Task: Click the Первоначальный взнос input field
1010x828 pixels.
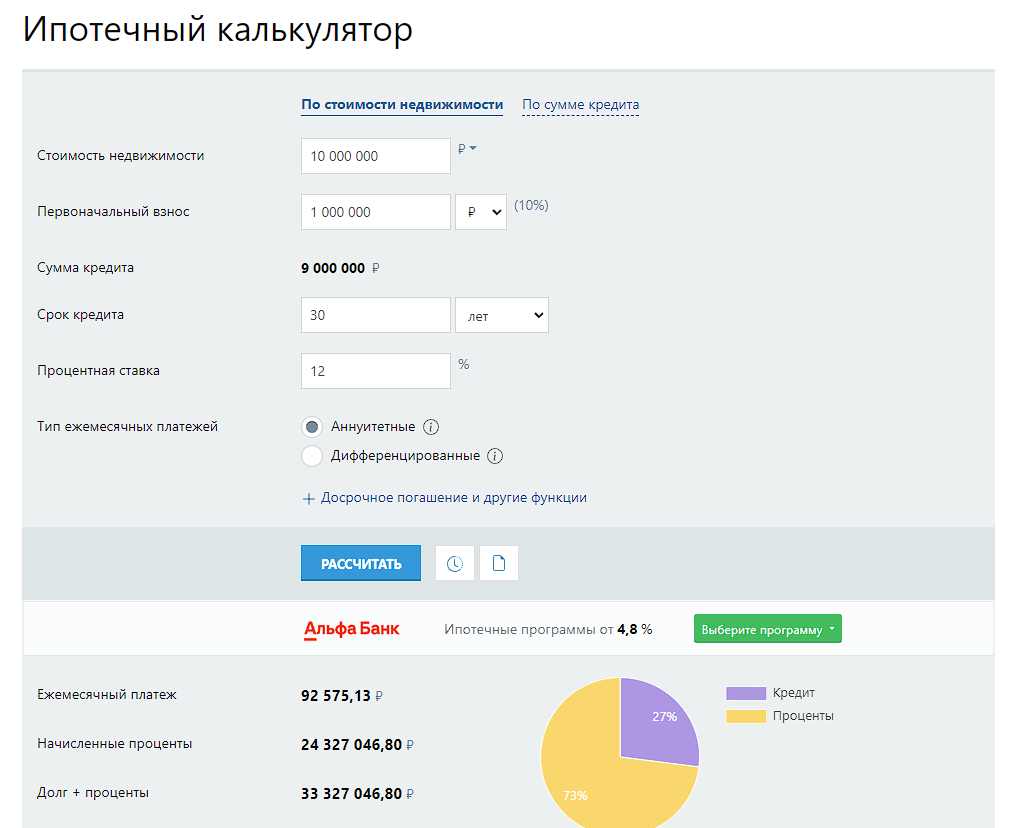Action: tap(376, 212)
